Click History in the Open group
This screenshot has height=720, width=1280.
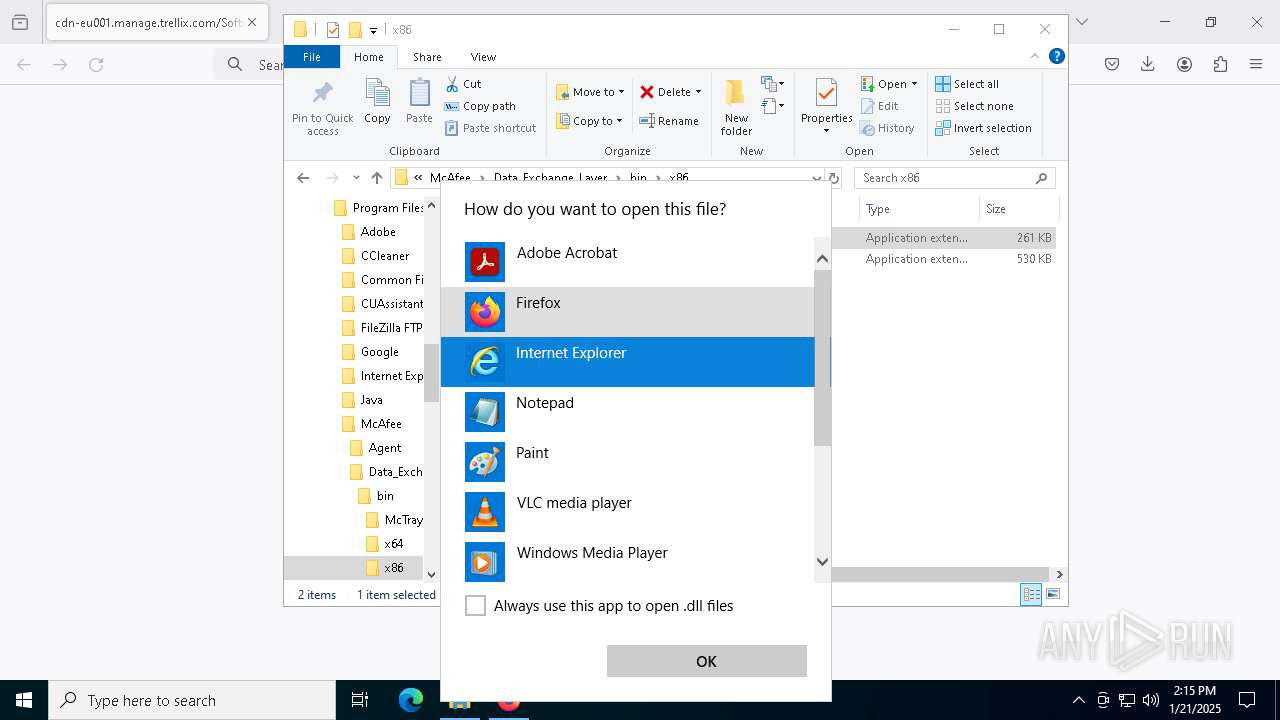pos(887,128)
